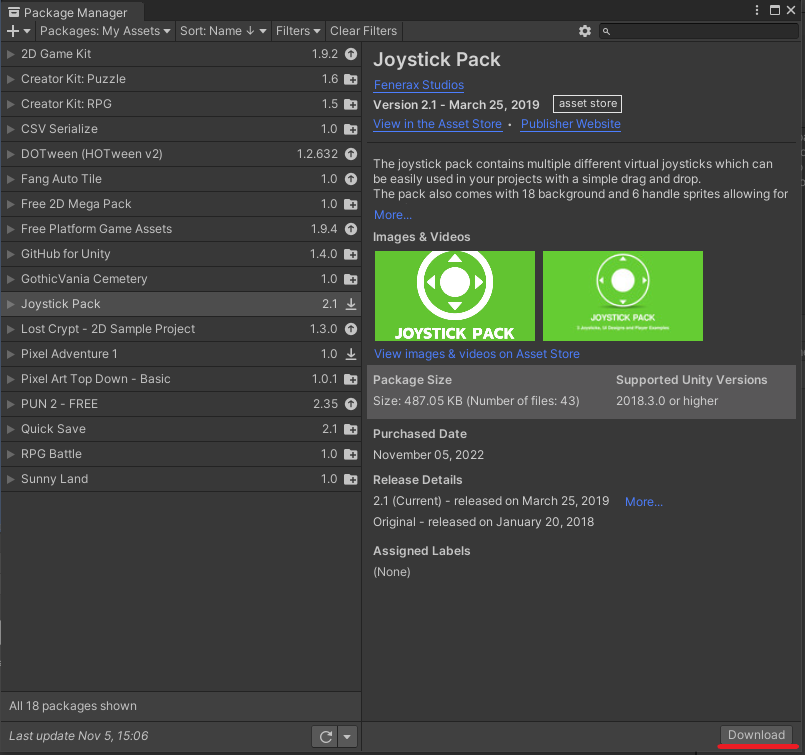Expand the Joystick Pack list entry
Image resolution: width=805 pixels, height=755 pixels.
pyautogui.click(x=10, y=304)
